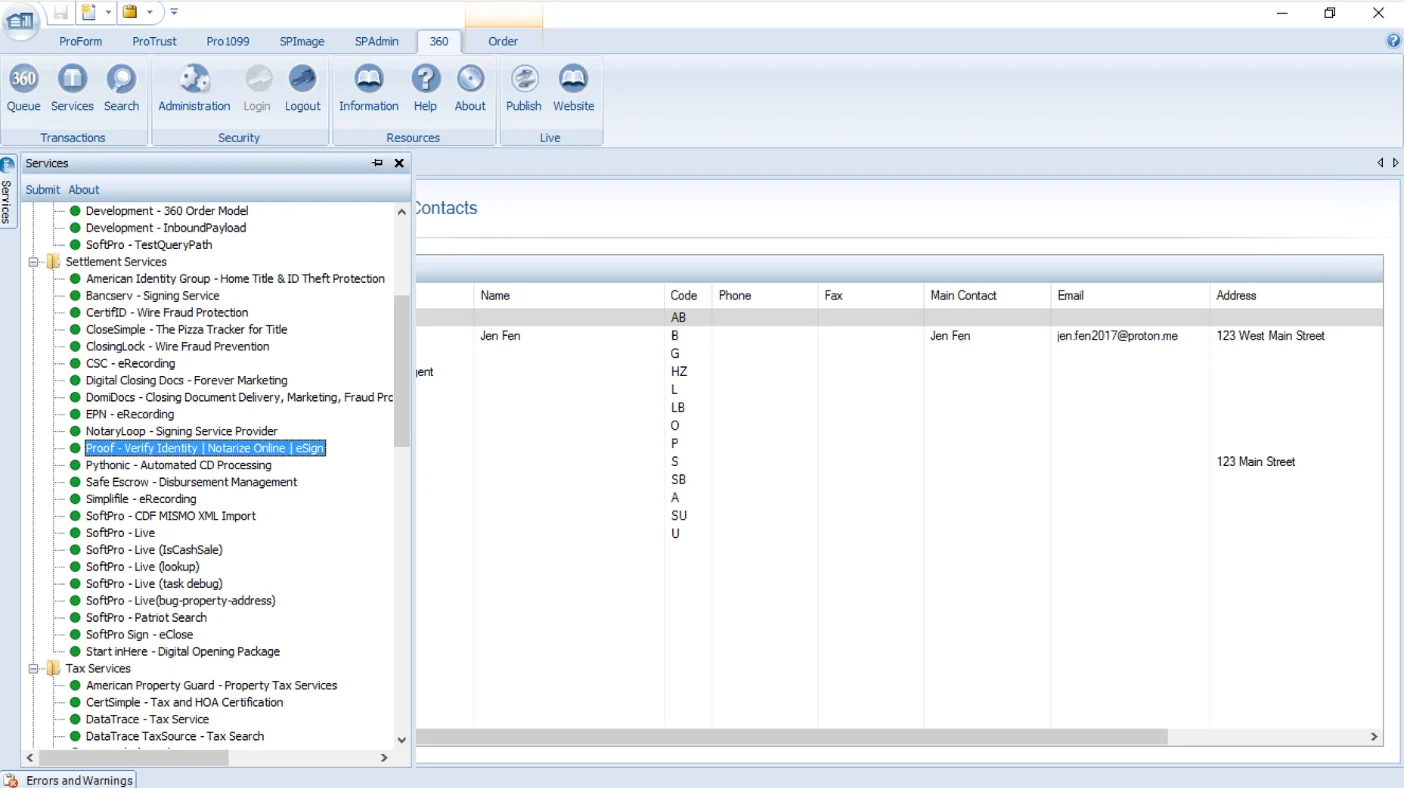
Task: Open the Website icon
Action: [573, 88]
